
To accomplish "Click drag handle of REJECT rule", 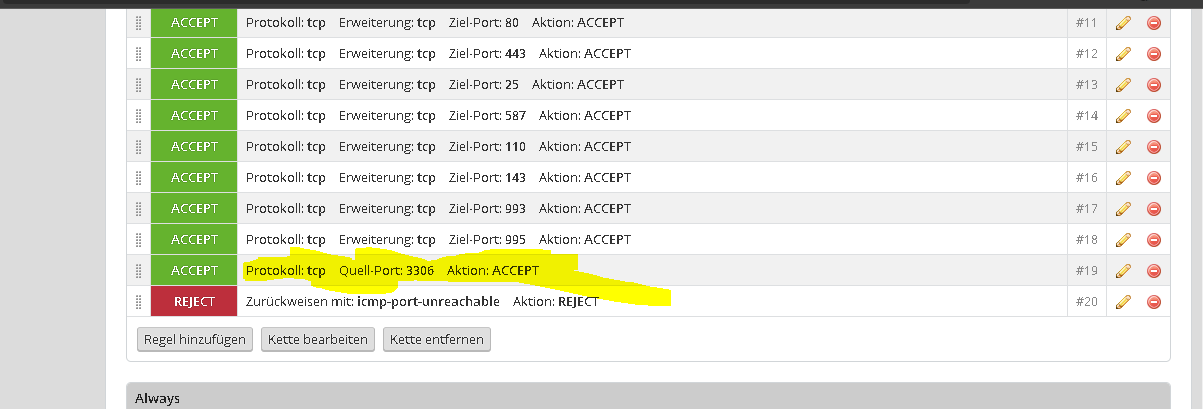I will (x=139, y=302).
